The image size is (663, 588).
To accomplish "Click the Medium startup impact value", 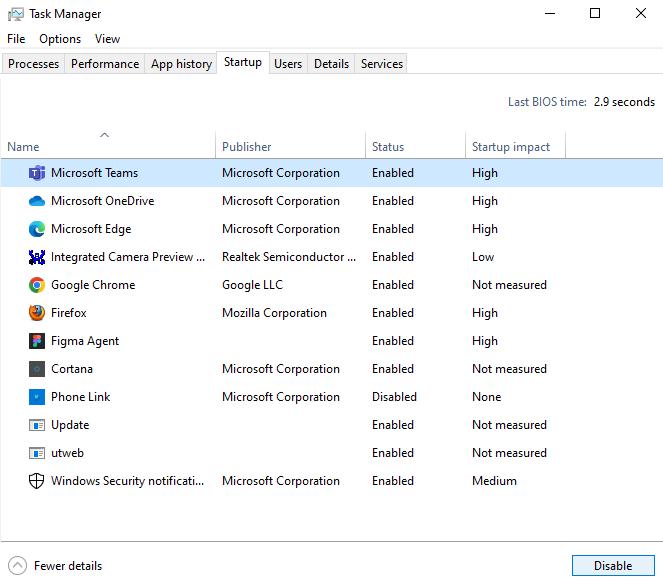I will [494, 481].
